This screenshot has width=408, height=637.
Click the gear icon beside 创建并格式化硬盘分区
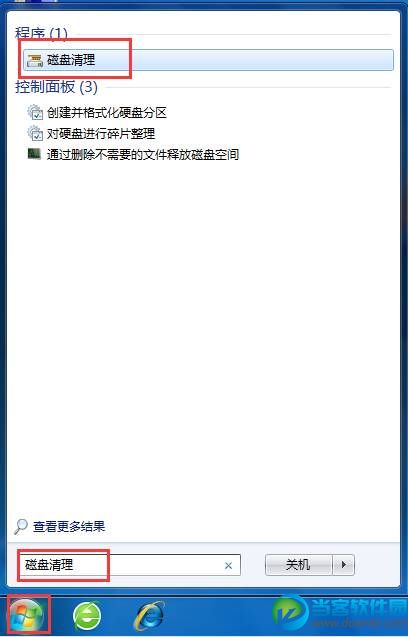(35, 112)
